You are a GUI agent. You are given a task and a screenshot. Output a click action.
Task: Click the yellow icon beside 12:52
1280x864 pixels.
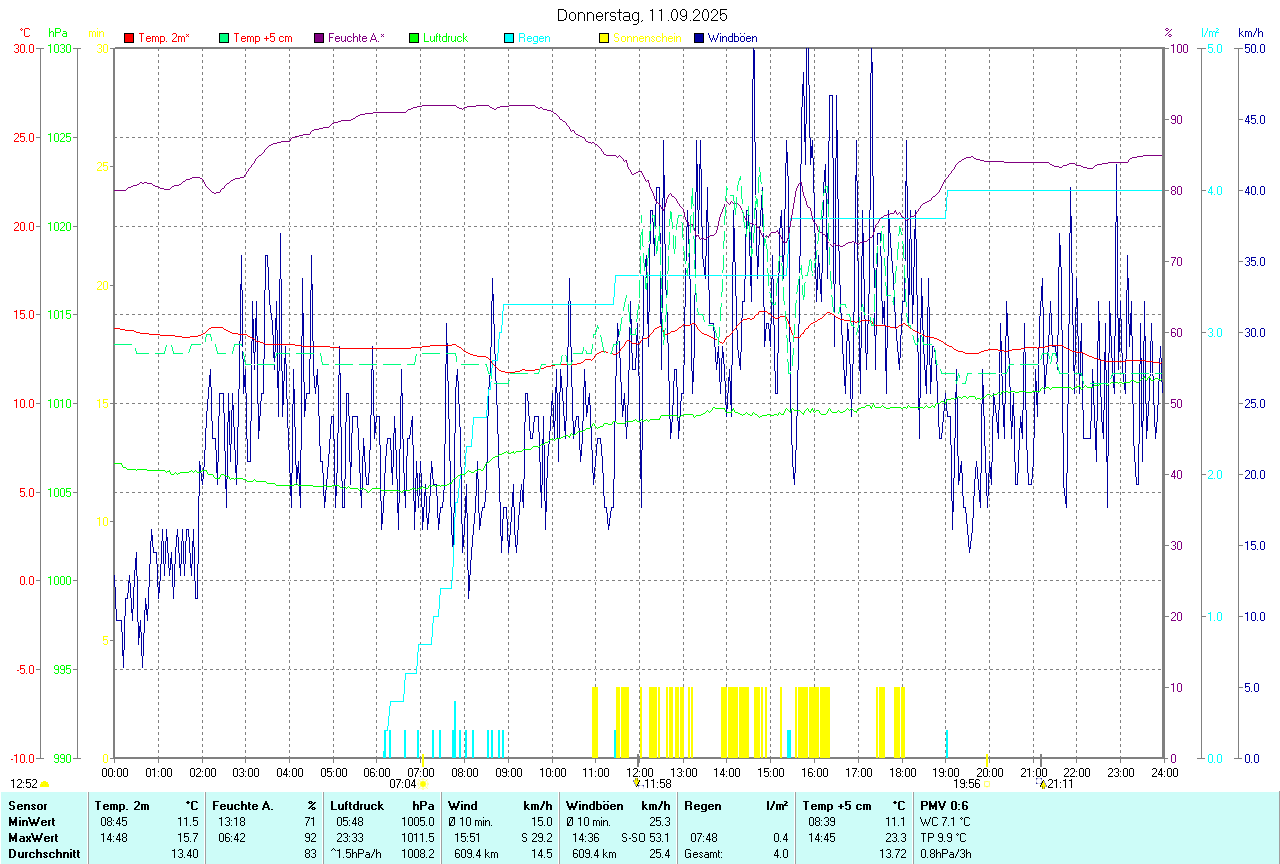(45, 785)
